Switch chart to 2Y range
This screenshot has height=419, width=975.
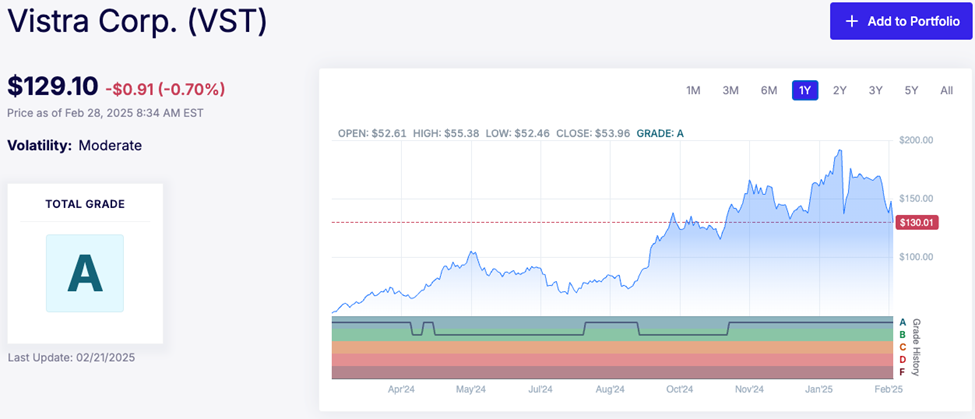click(840, 91)
